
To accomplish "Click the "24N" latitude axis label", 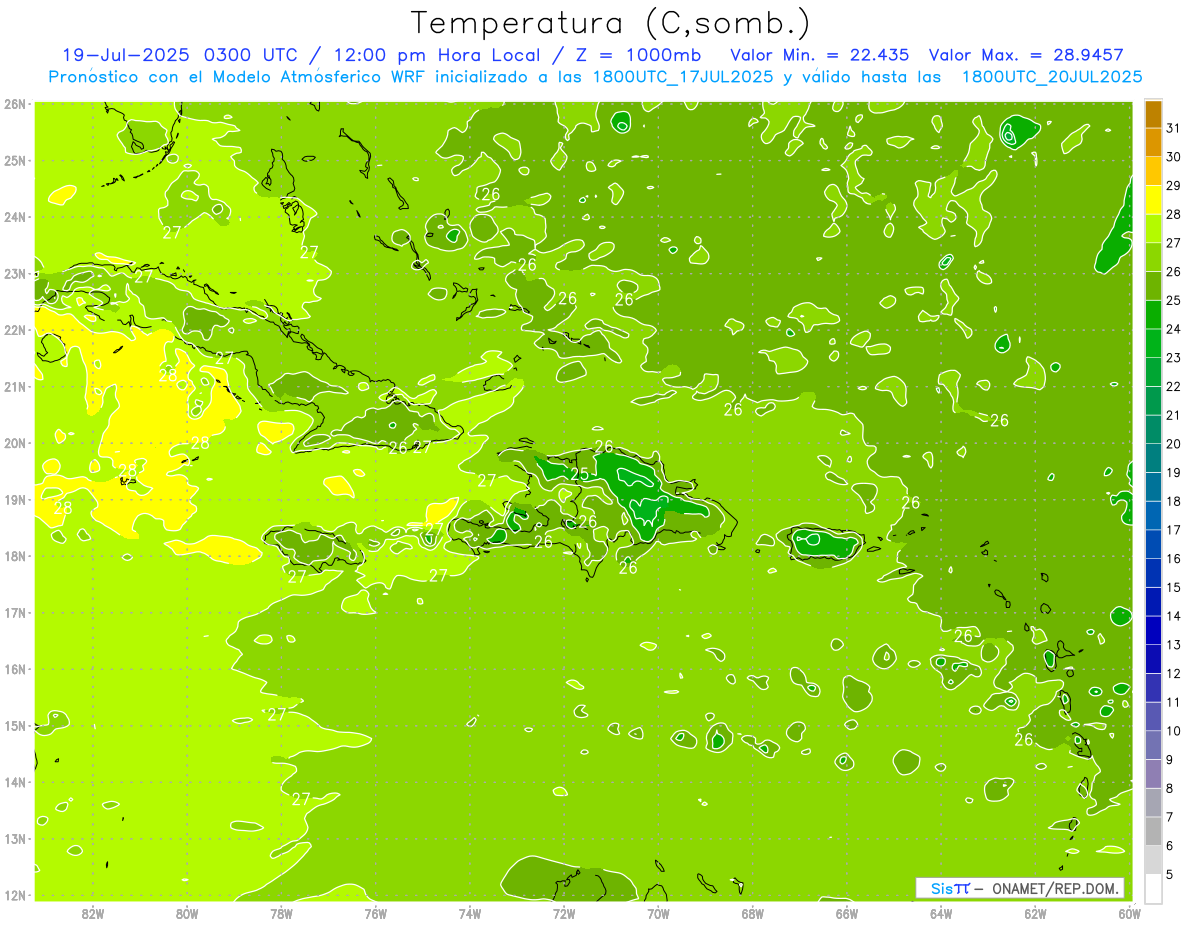I will click(14, 217).
